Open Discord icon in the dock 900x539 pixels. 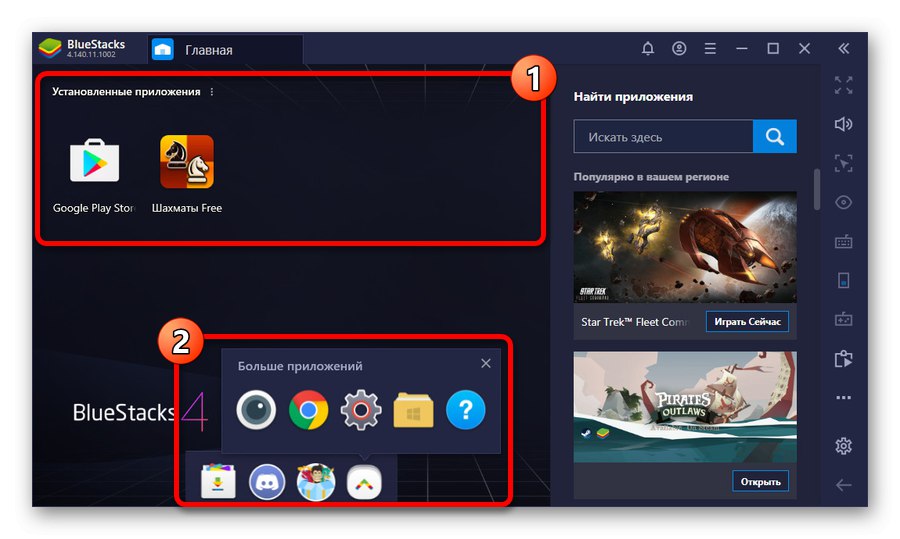pyautogui.click(x=267, y=482)
